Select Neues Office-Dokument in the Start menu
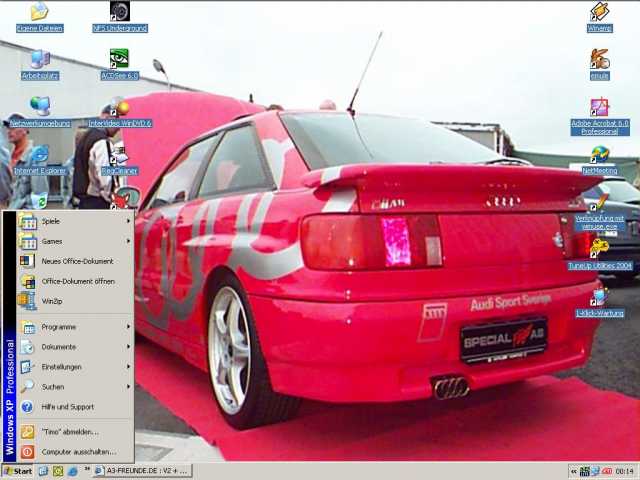 pyautogui.click(x=76, y=261)
